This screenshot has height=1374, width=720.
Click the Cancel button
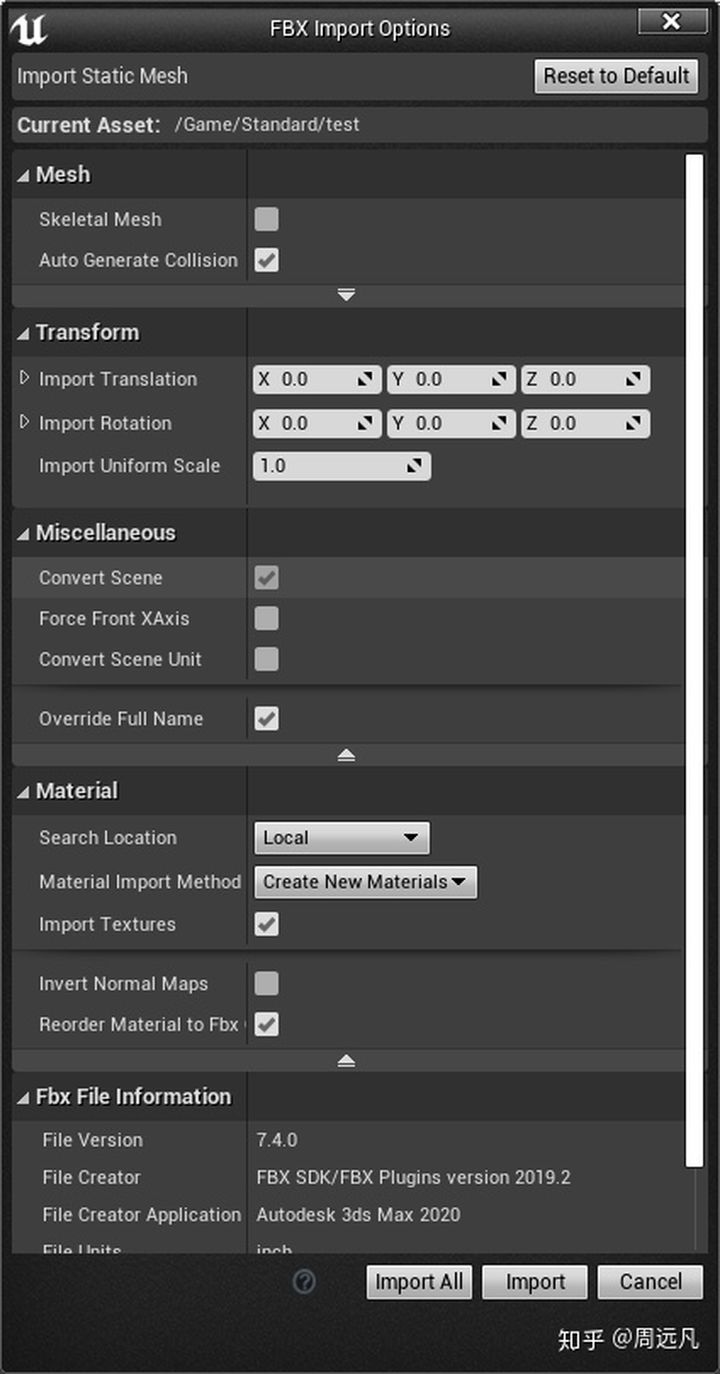point(651,1282)
